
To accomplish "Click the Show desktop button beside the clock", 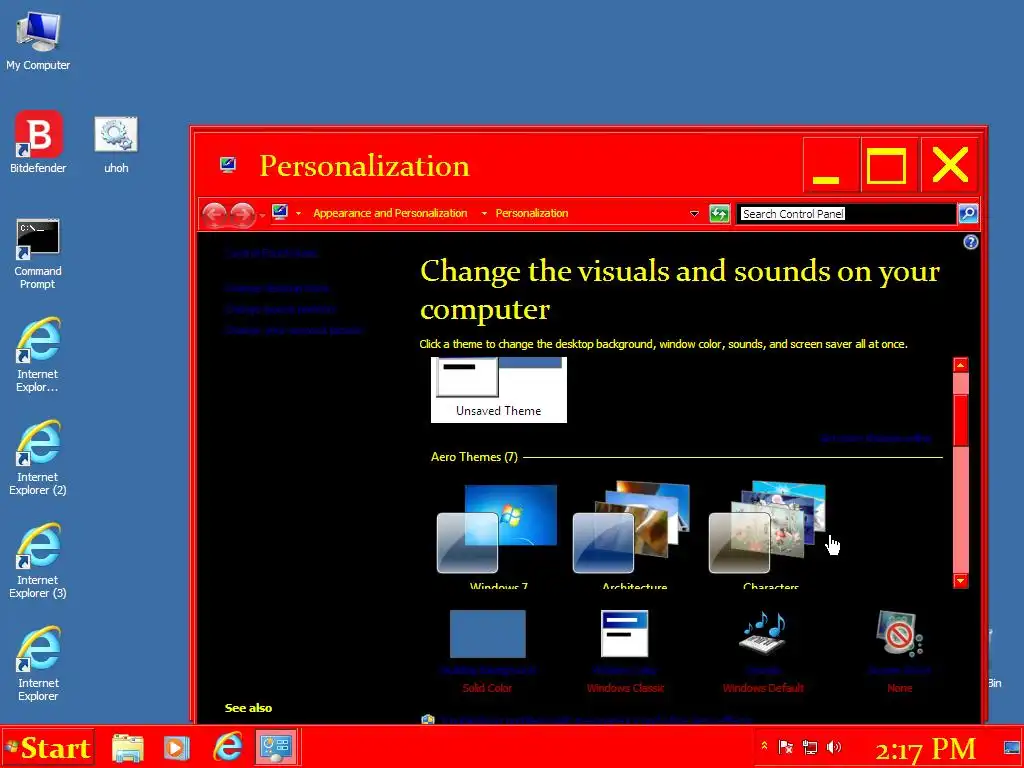I will [1012, 747].
